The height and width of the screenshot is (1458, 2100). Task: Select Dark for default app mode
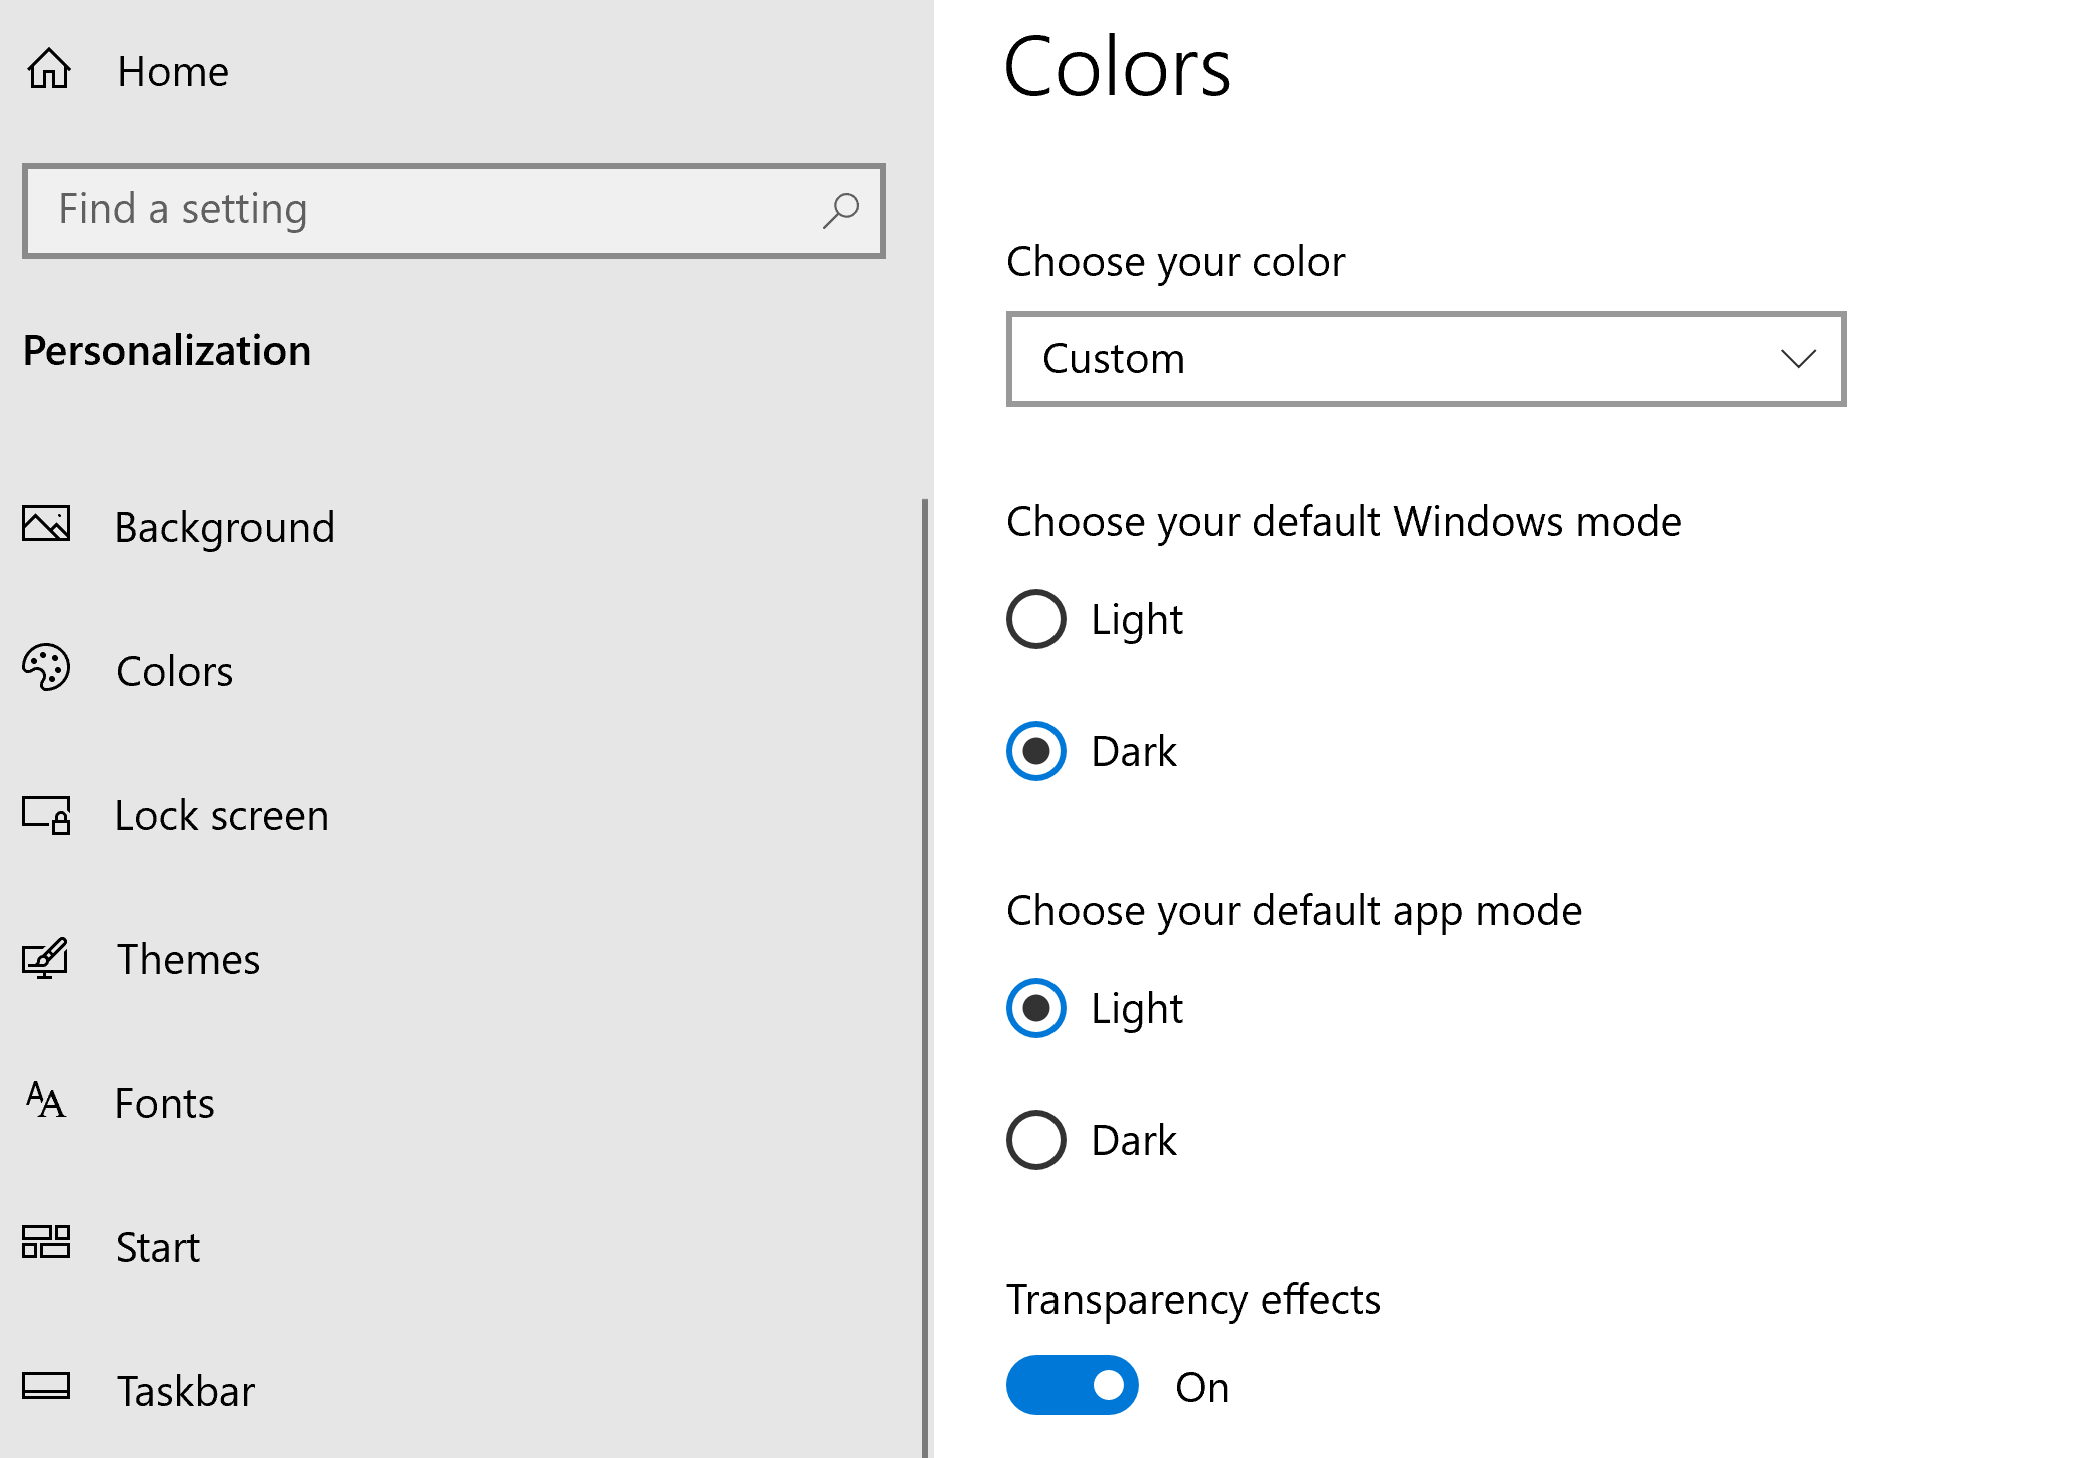(1034, 1141)
